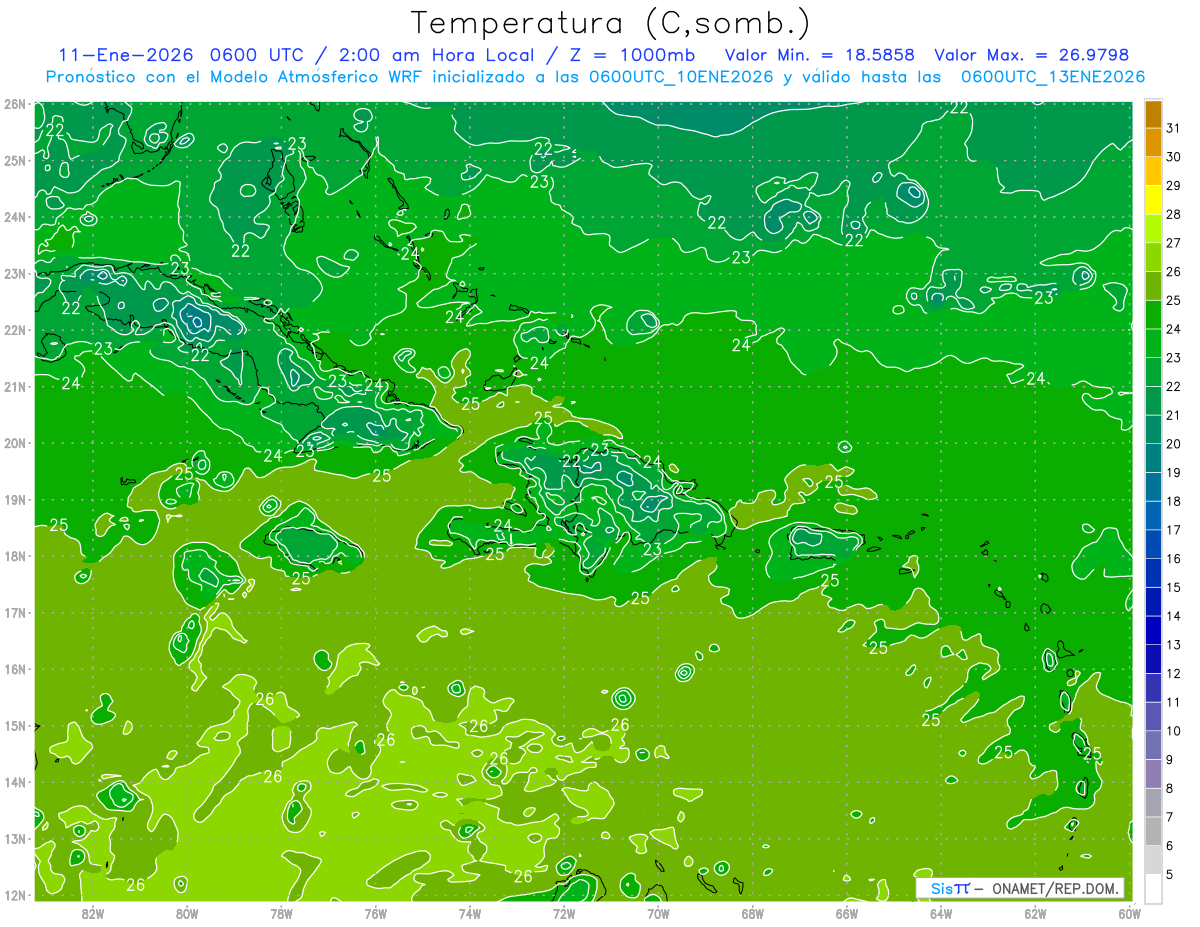Screen dimensions: 1200x927
Task: Click the 21N latitude axis label
Action: tap(14, 386)
